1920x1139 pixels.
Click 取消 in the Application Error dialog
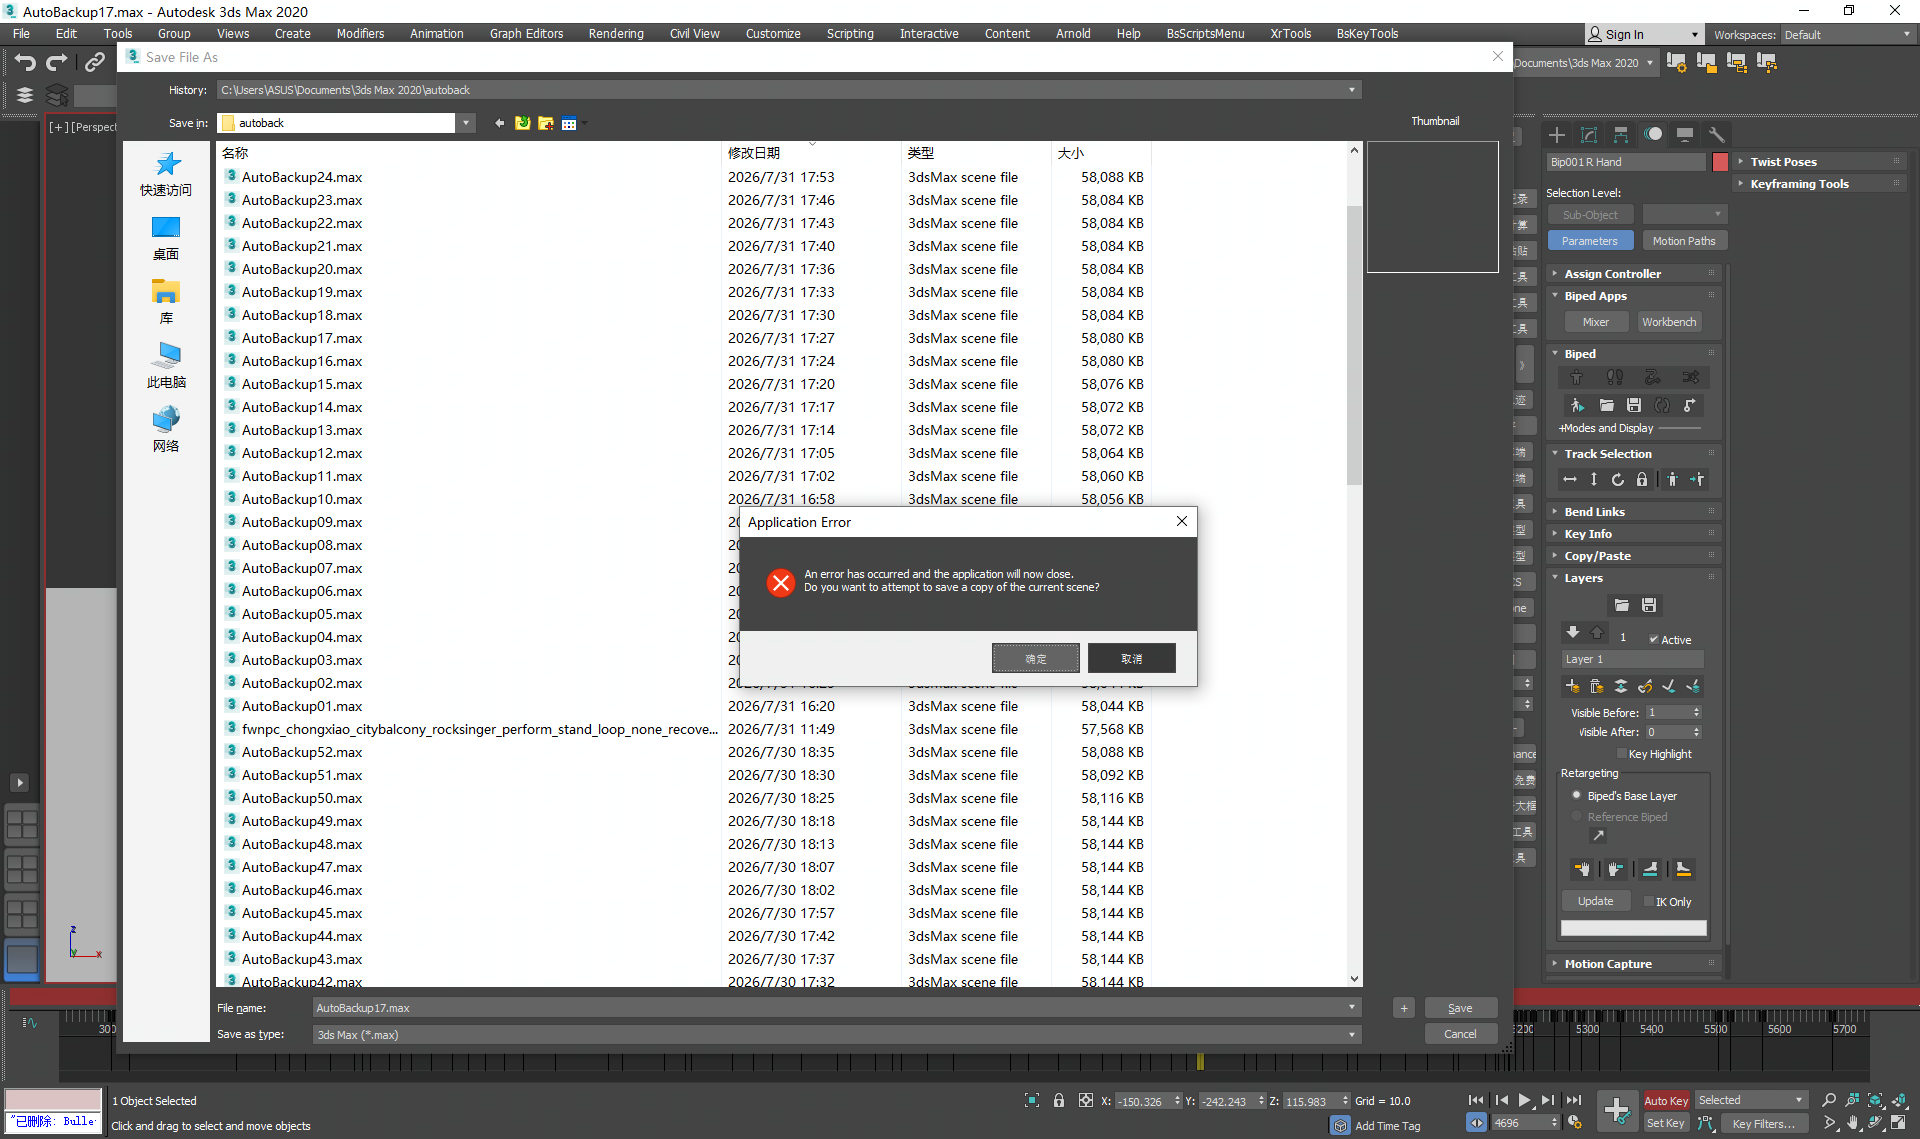(x=1132, y=659)
